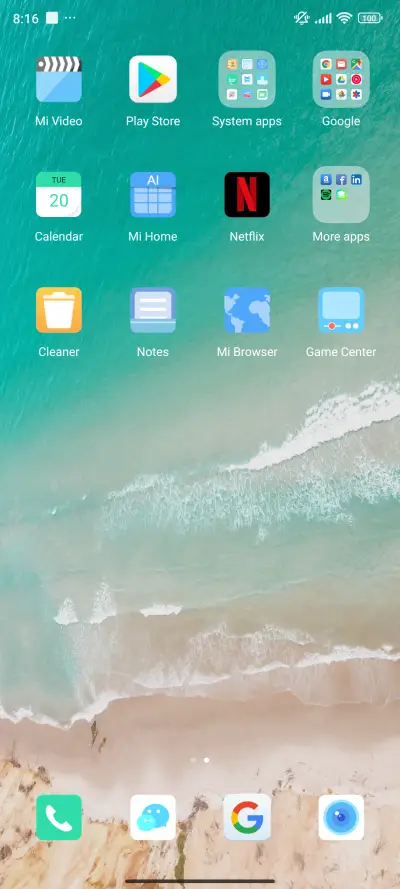This screenshot has width=400, height=889.
Task: Tap the "Cleaner" label
Action: click(59, 352)
